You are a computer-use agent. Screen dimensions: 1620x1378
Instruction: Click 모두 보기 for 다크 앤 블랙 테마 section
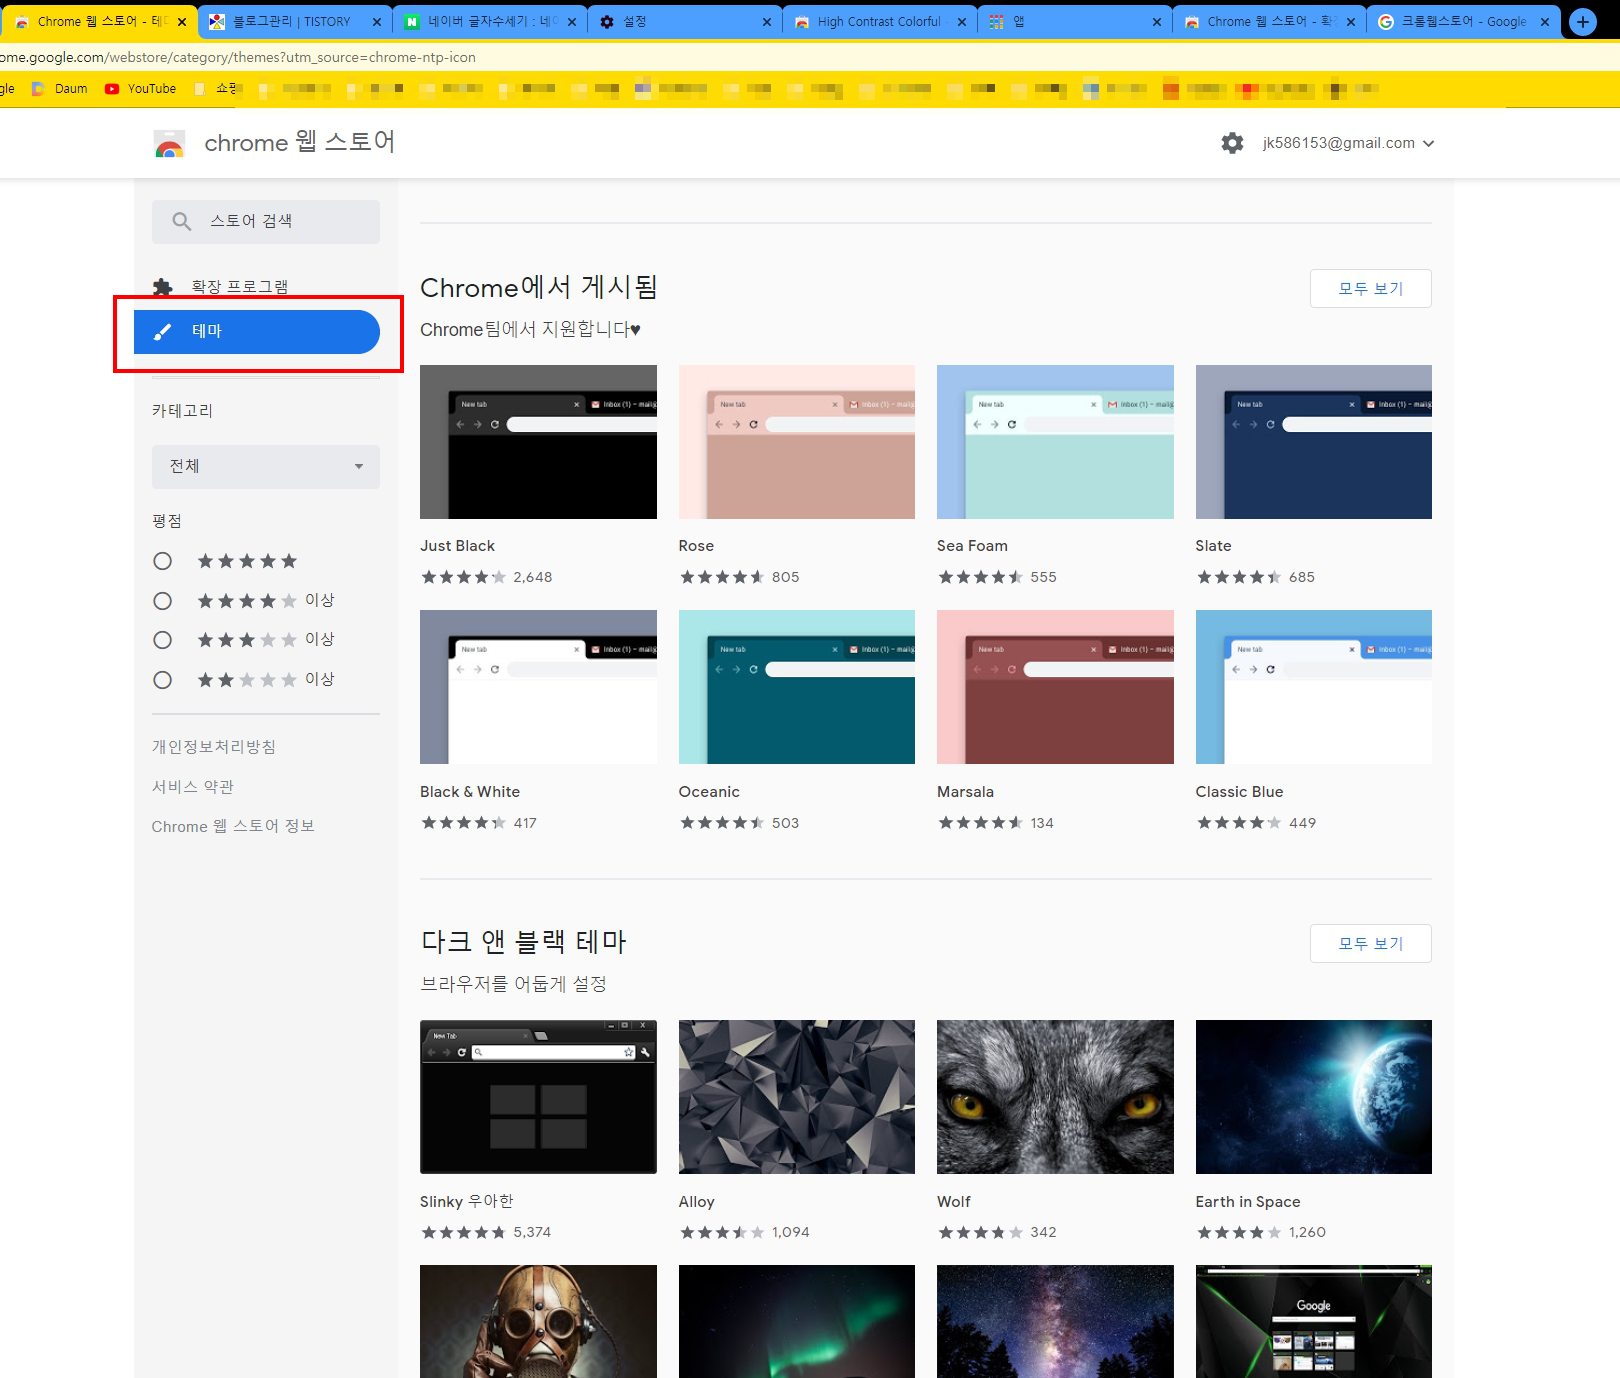1371,944
